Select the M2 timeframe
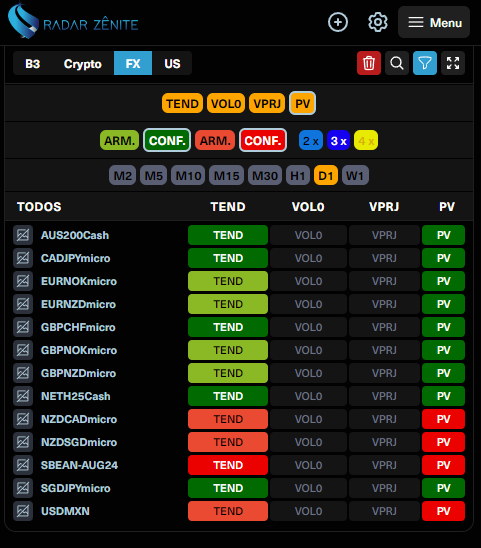The height and width of the screenshot is (548, 481). click(122, 175)
